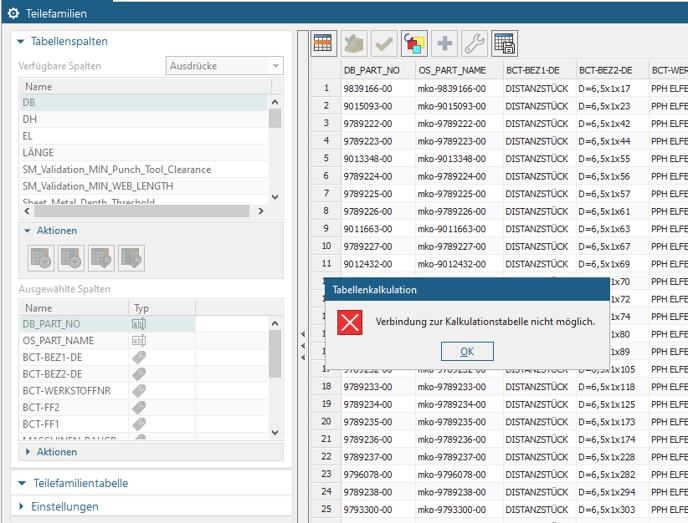Click the cell D=6,5x1x42 in row 3
Image resolution: width=688 pixels, height=523 pixels.
pyautogui.click(x=613, y=124)
